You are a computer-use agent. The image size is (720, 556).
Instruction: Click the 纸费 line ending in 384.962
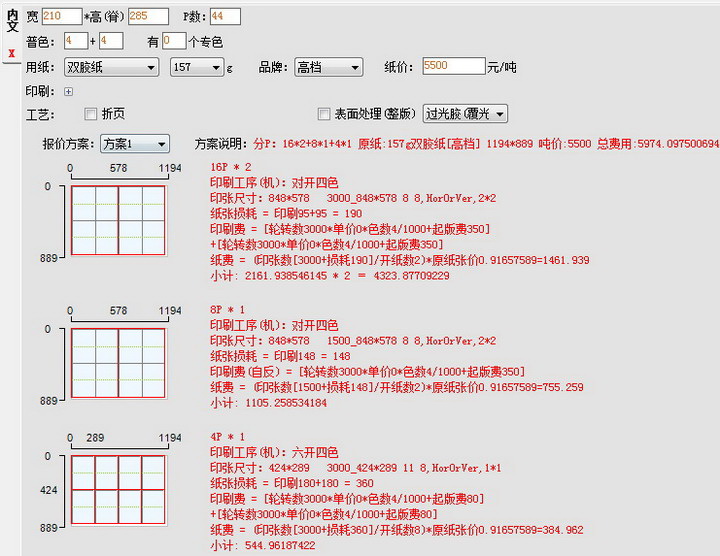click(x=397, y=530)
